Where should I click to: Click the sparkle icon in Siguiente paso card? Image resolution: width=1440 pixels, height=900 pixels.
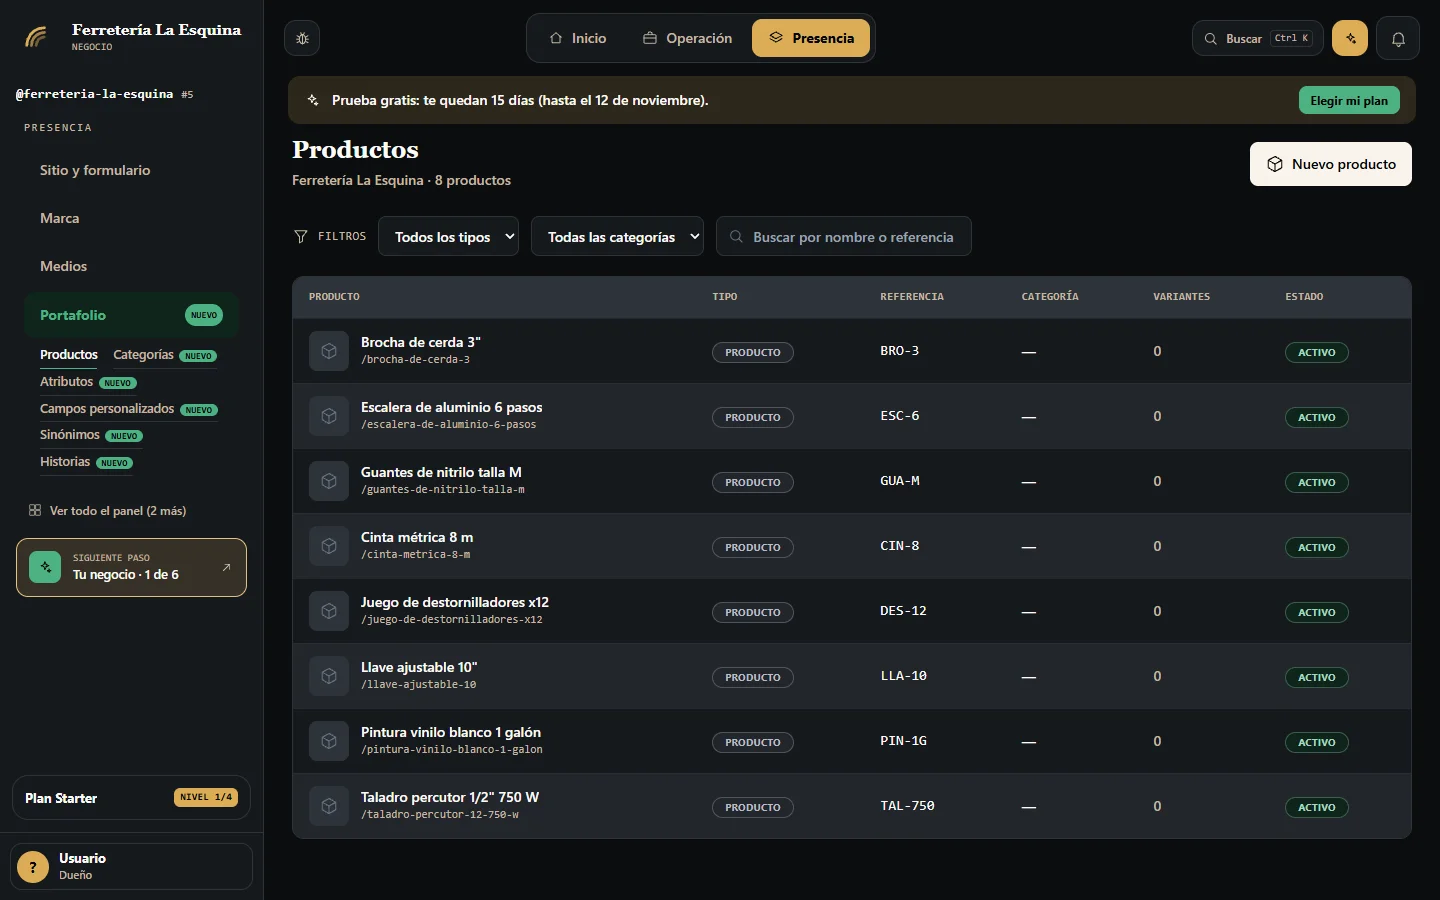pyautogui.click(x=45, y=567)
